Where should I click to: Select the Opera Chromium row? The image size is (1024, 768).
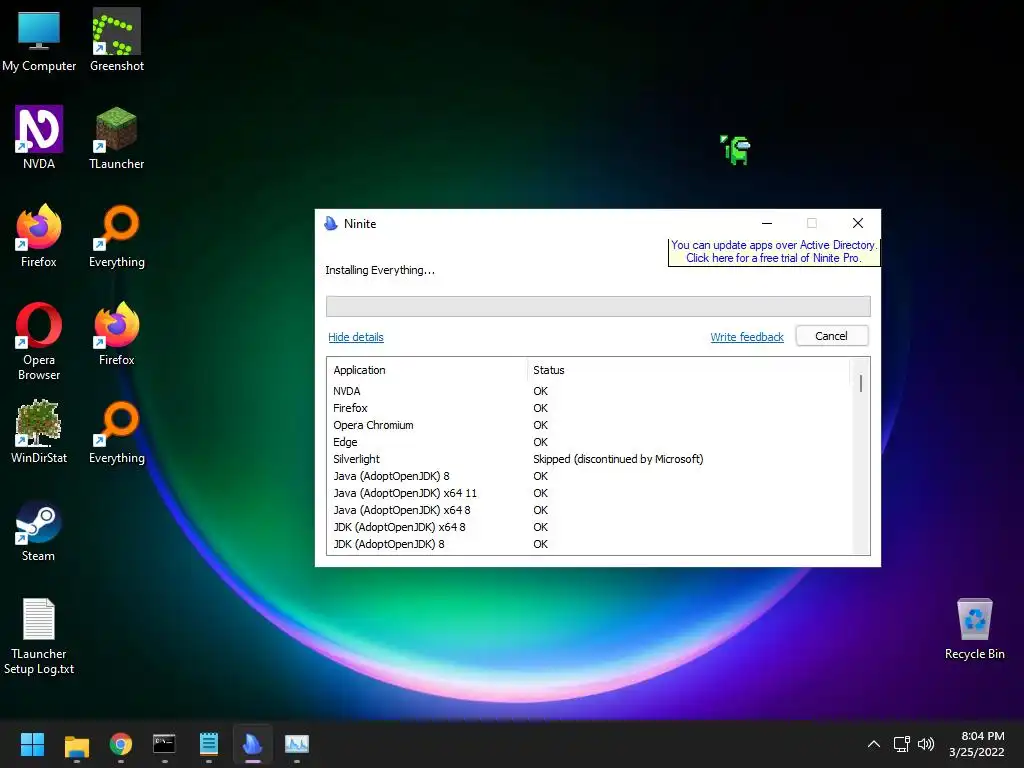(591, 425)
